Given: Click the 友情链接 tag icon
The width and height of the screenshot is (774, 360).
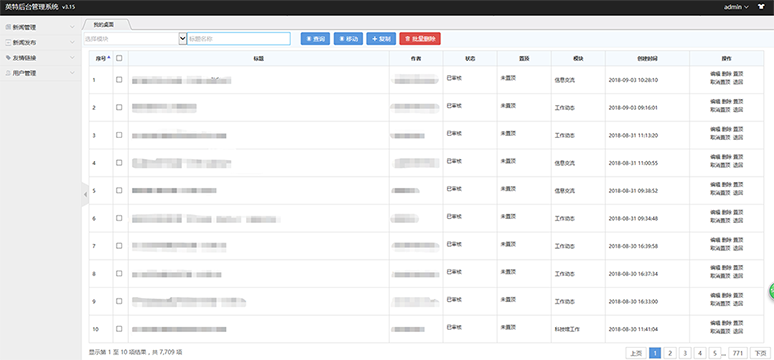Looking at the screenshot, I should tap(7, 58).
